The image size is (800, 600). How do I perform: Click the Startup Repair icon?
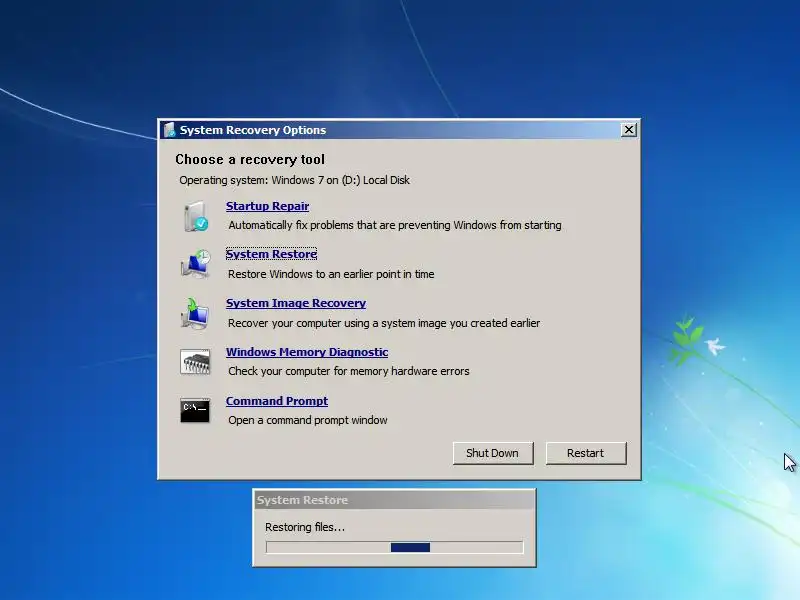tap(195, 216)
